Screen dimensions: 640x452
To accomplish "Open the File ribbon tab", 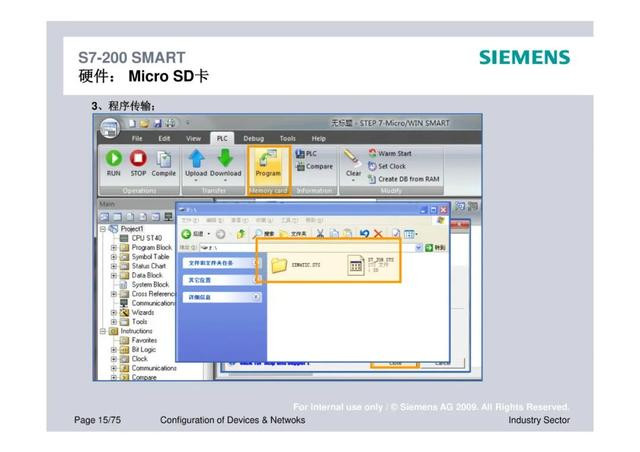I will pos(137,138).
